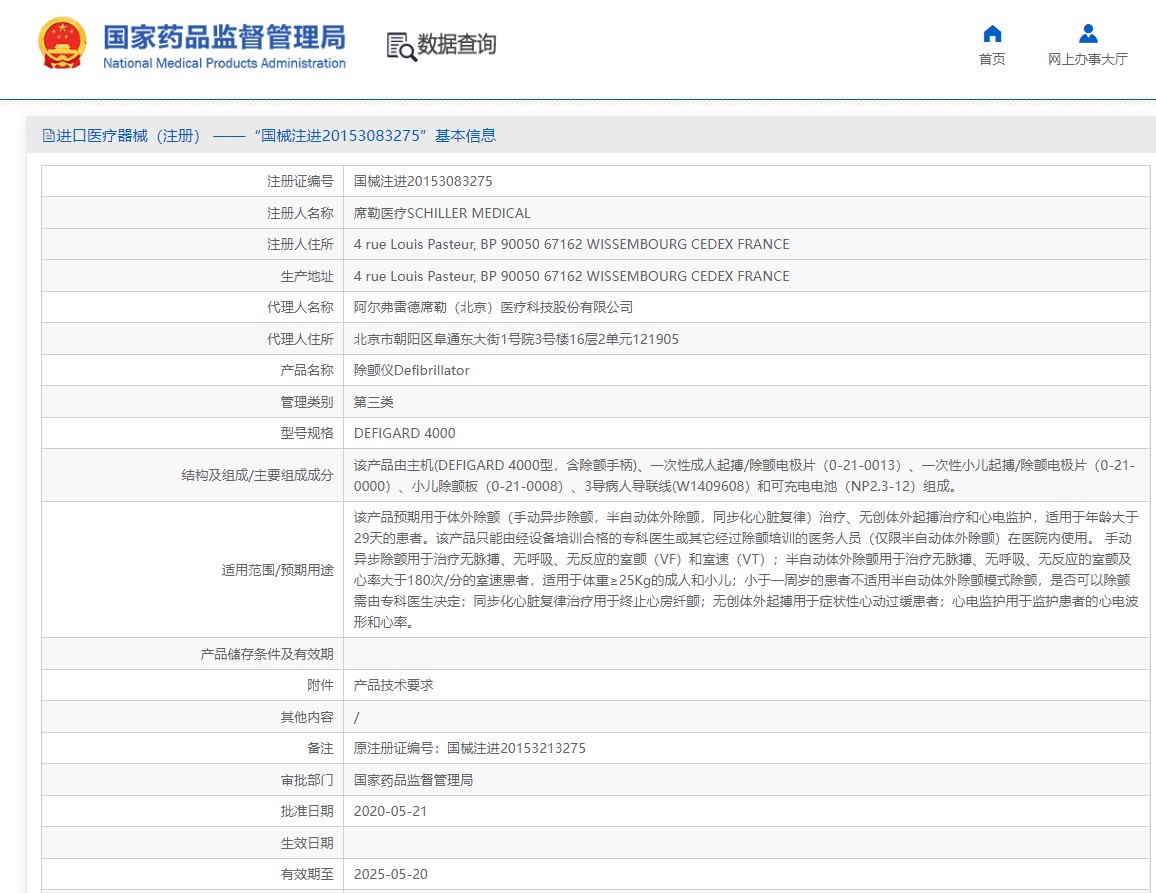The image size is (1156, 893).
Task: Click the 其他内容 row label
Action: click(307, 717)
